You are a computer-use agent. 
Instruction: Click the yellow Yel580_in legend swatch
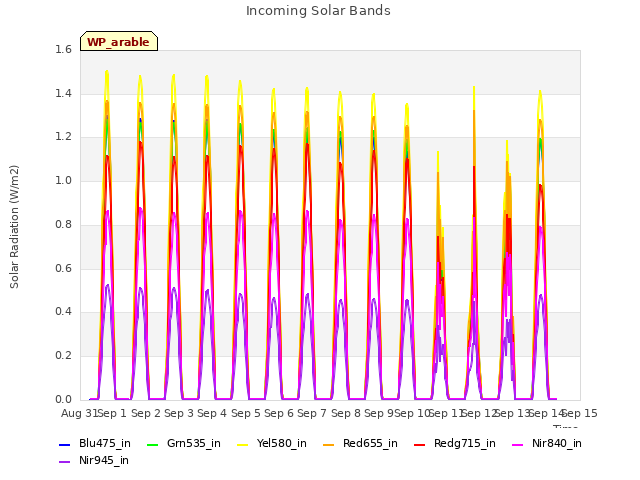click(x=243, y=444)
